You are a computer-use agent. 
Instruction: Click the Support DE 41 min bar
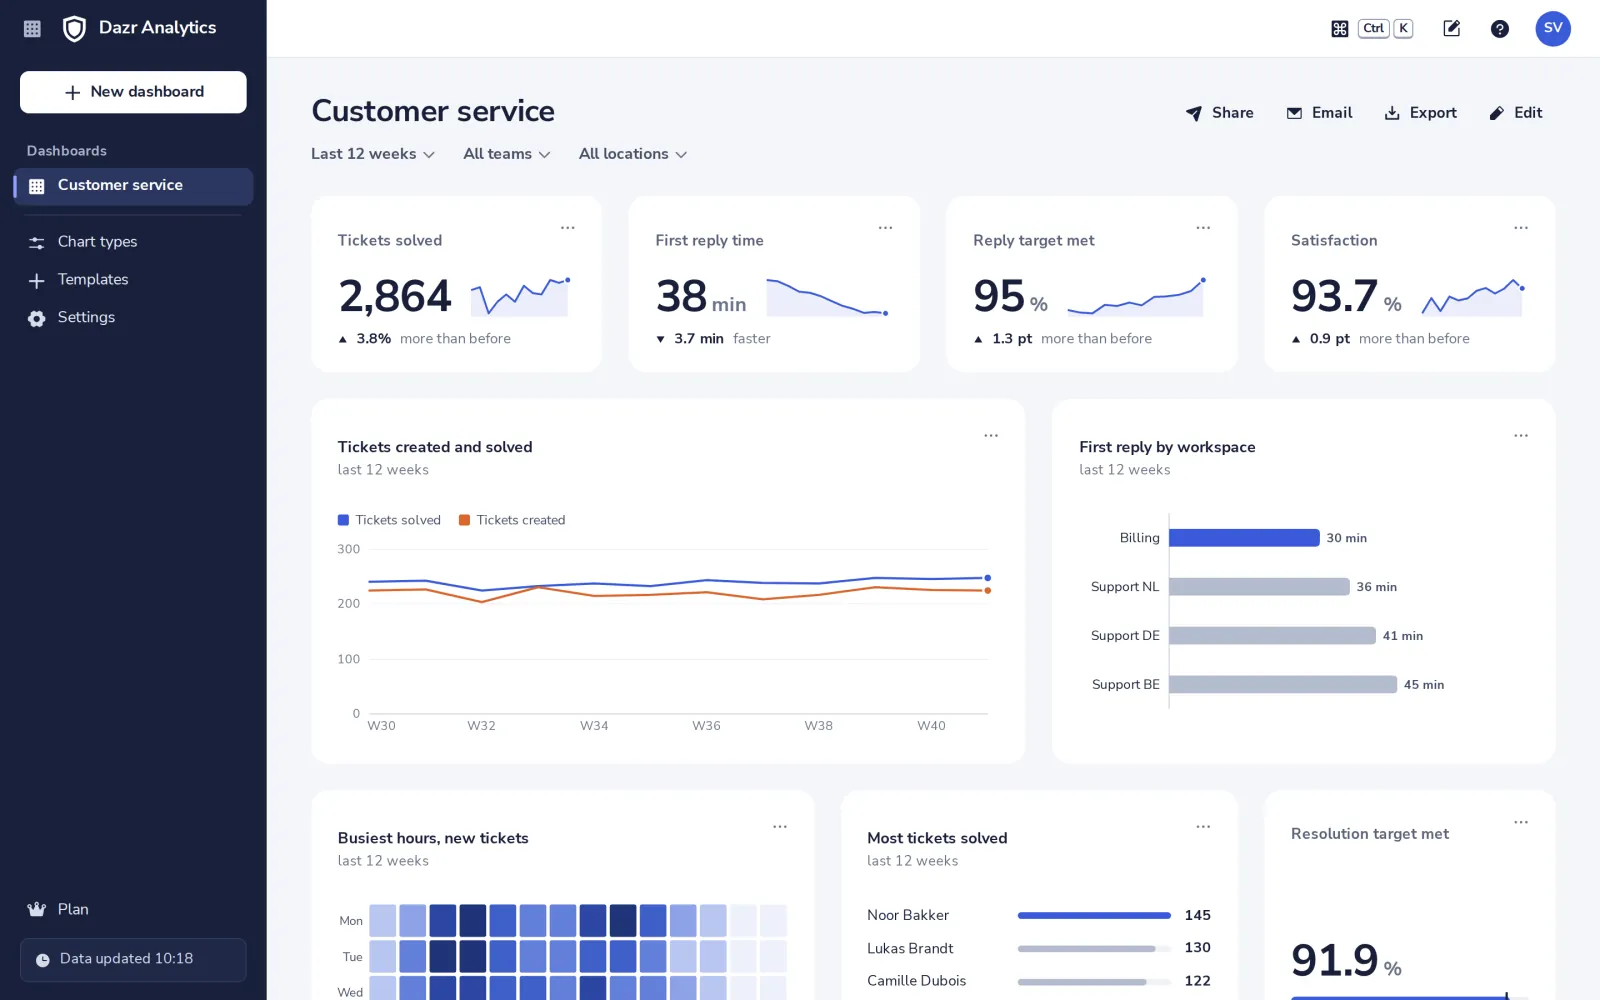(x=1272, y=636)
